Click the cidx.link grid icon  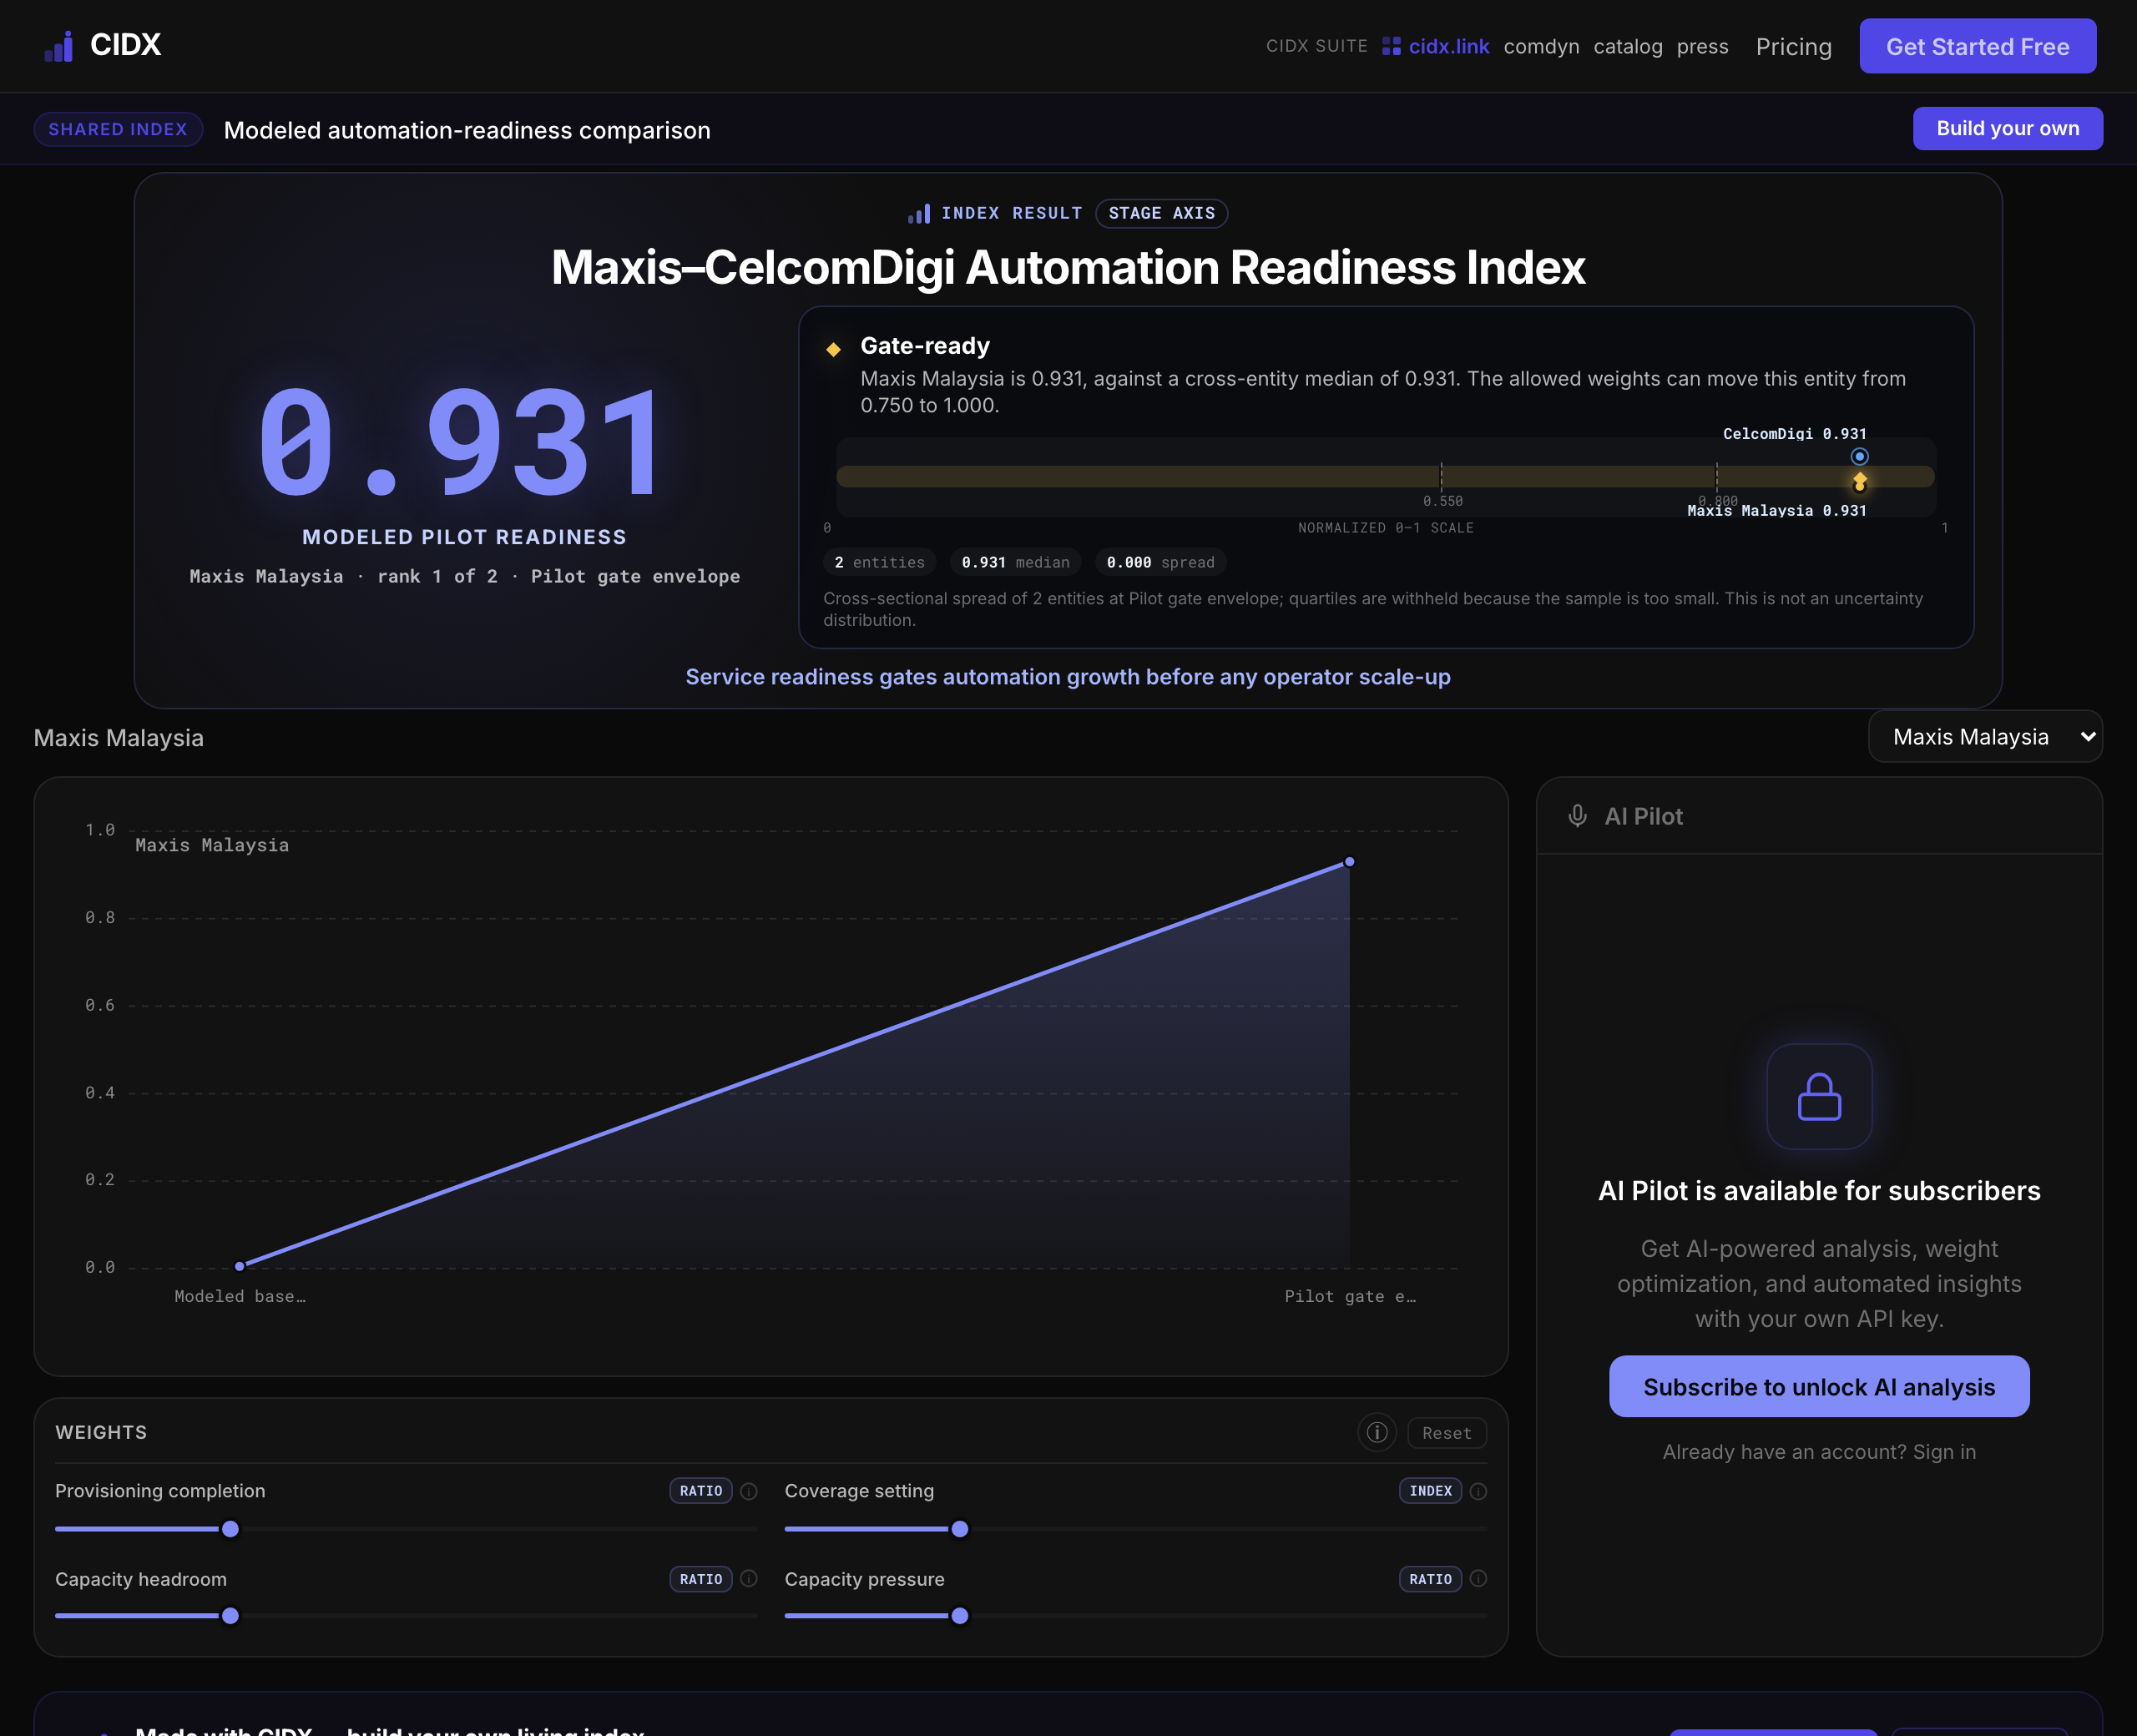click(x=1391, y=46)
